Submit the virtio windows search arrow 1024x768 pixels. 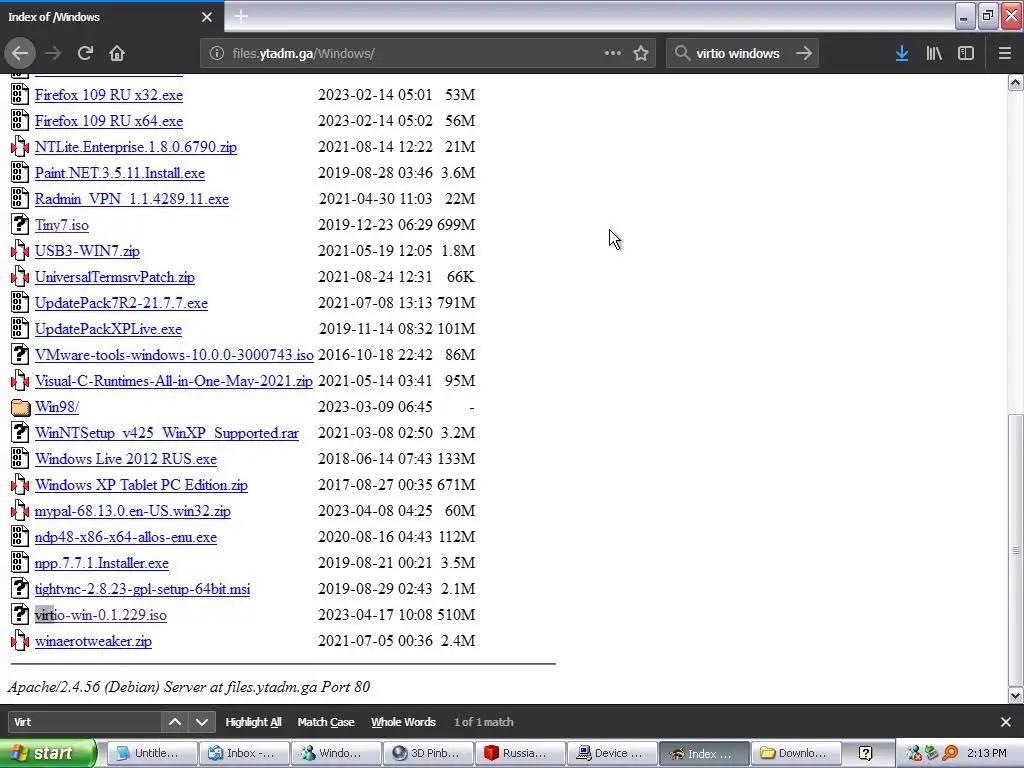click(804, 54)
